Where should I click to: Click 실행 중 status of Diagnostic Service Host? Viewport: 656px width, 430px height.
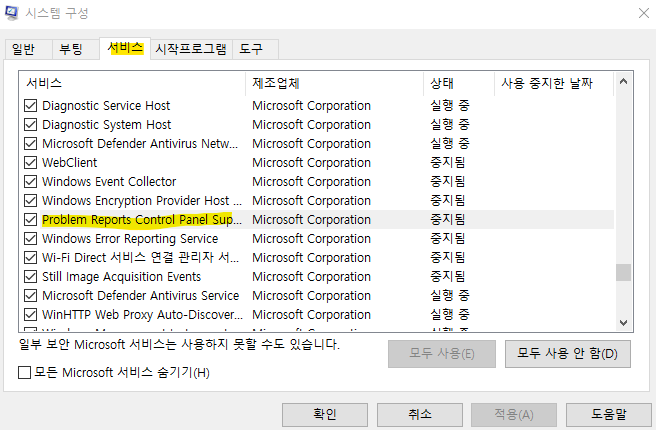(450, 105)
